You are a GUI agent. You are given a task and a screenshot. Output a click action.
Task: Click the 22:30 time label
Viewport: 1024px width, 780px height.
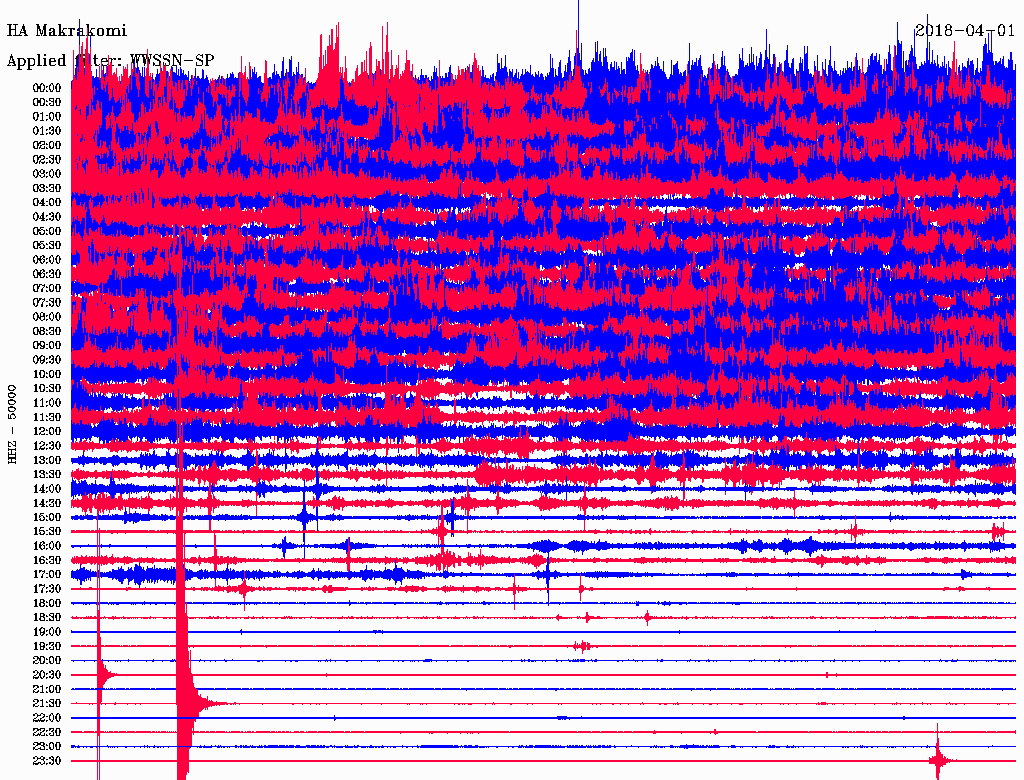47,733
